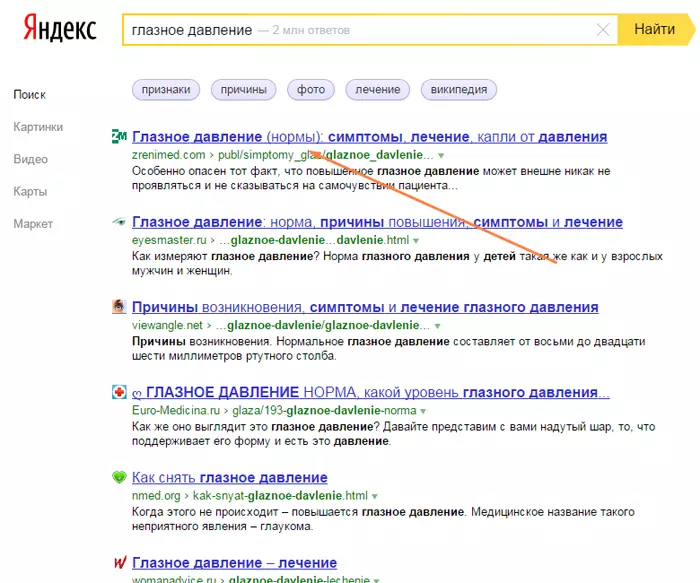Switch to Карты search
The height and width of the screenshot is (583, 700).
tap(30, 191)
